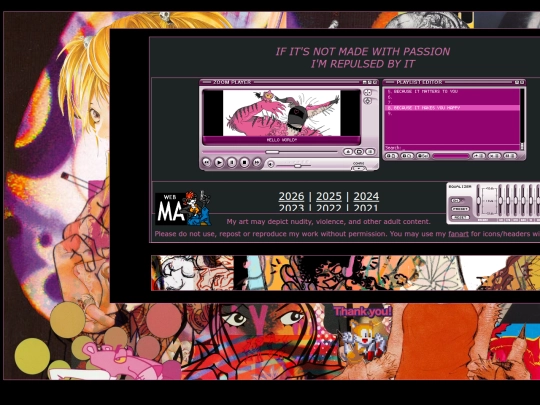Click the playlist editor scrollbar
The image size is (540, 405).
pyautogui.click(x=522, y=119)
